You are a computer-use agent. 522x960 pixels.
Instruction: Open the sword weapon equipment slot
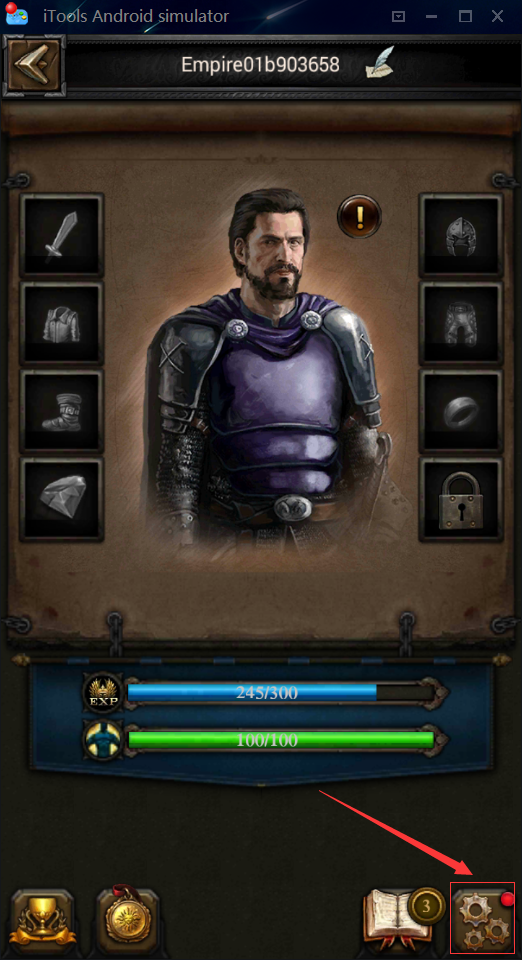pyautogui.click(x=61, y=235)
